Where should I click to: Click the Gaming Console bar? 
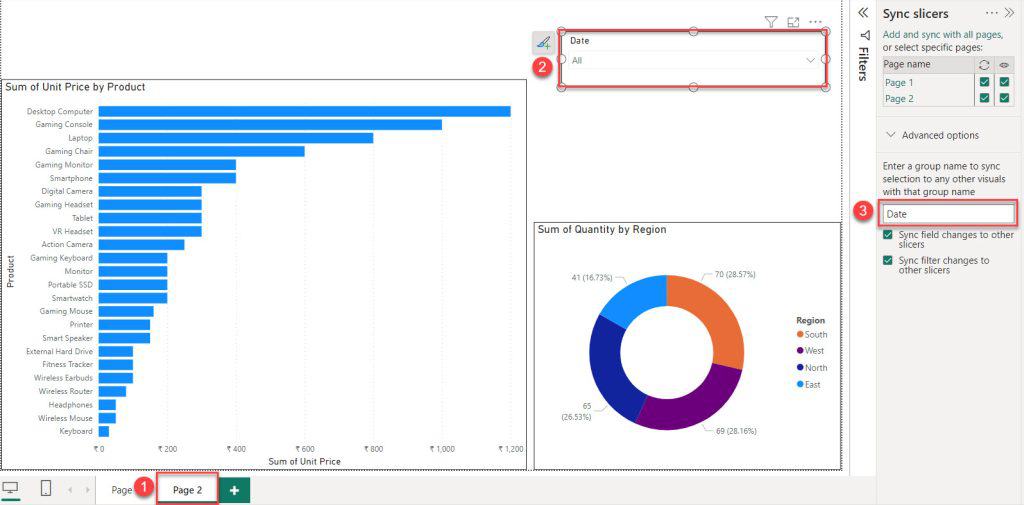click(x=270, y=125)
